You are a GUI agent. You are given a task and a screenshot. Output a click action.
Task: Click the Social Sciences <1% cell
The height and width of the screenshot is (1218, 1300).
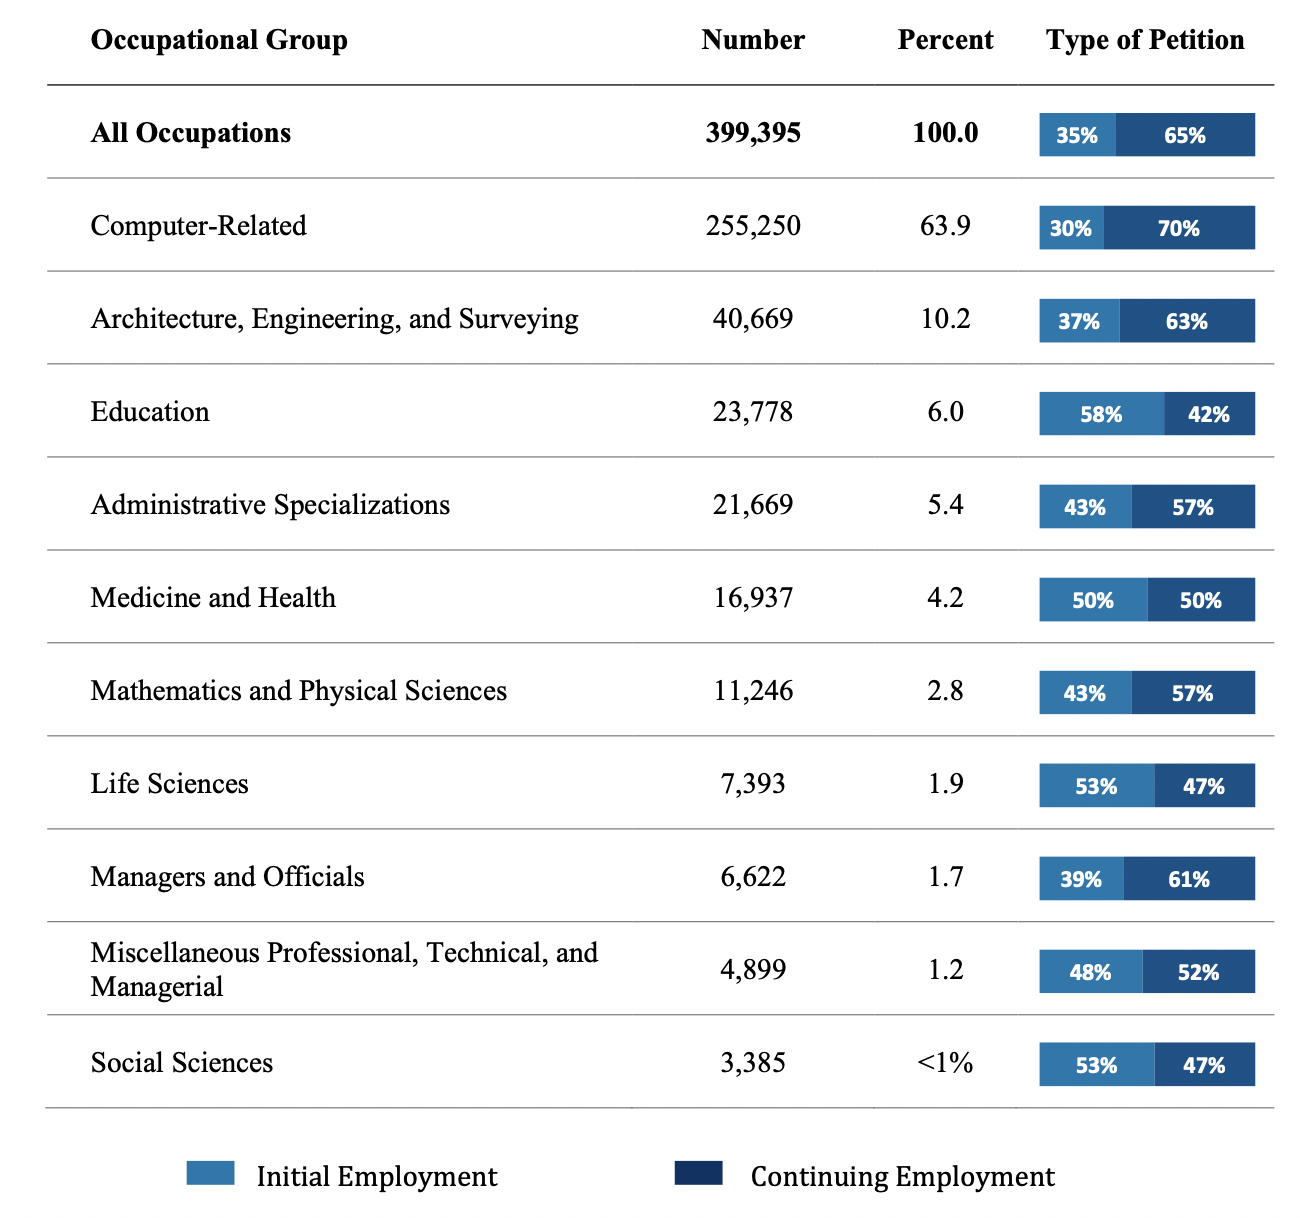[x=945, y=1062]
